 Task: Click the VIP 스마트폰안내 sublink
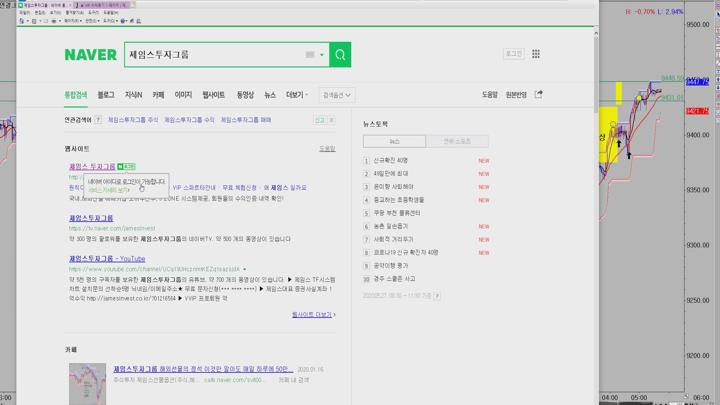pyautogui.click(x=194, y=188)
